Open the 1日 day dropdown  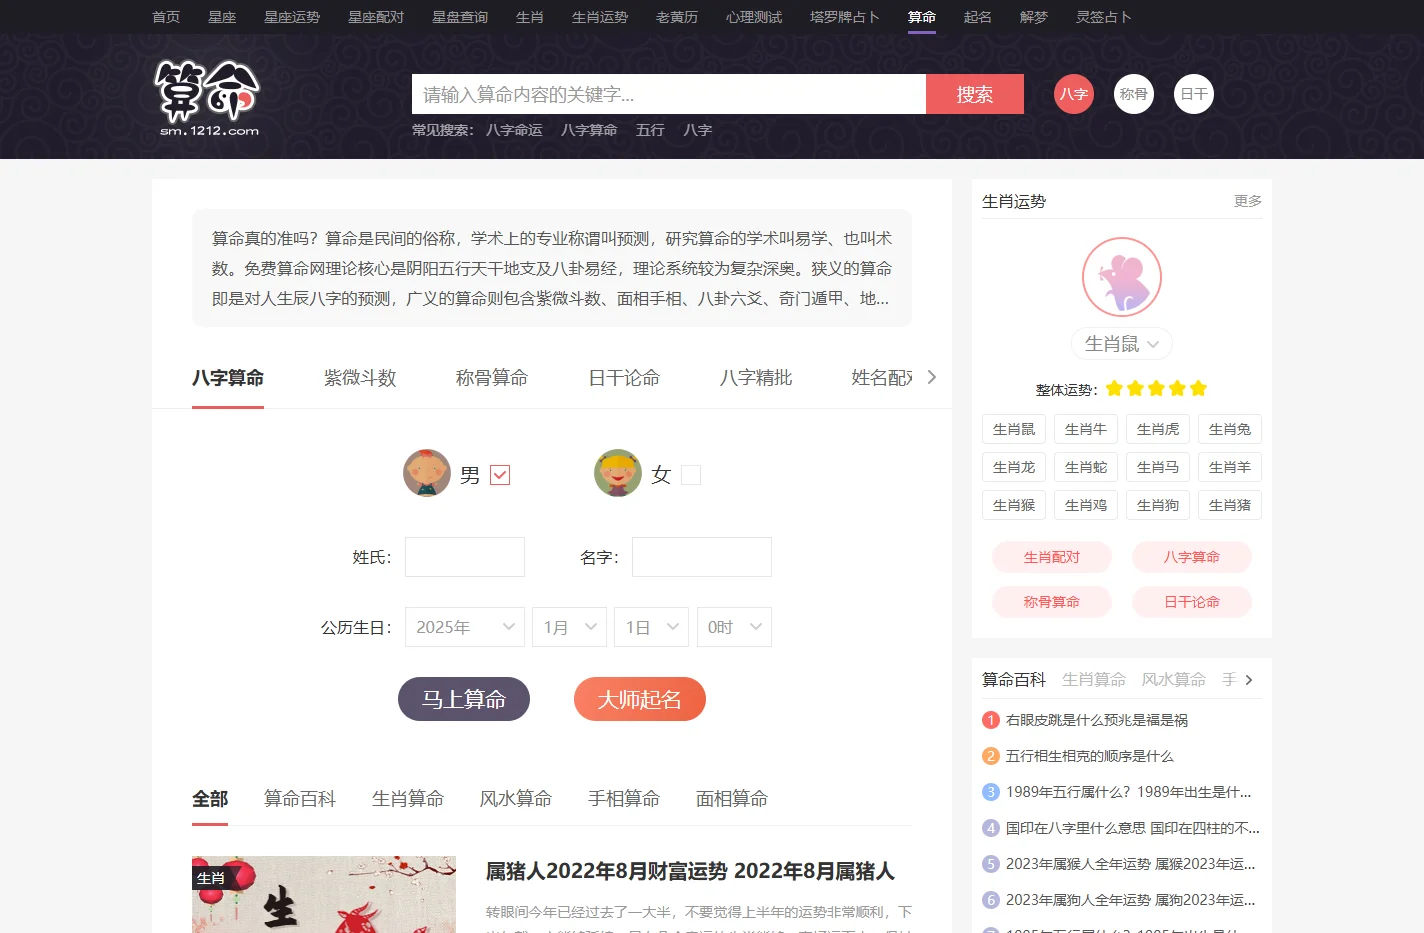[652, 627]
